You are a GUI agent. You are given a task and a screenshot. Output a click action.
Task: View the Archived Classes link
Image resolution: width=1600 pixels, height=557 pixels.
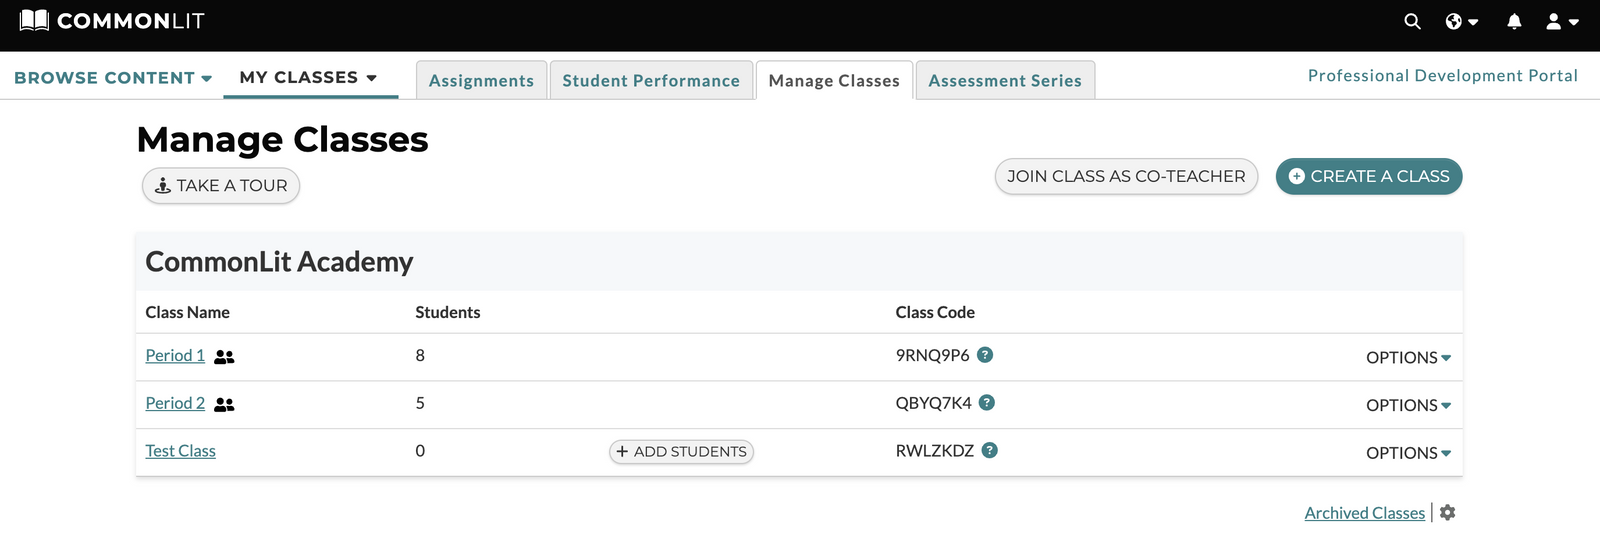[x=1364, y=513]
